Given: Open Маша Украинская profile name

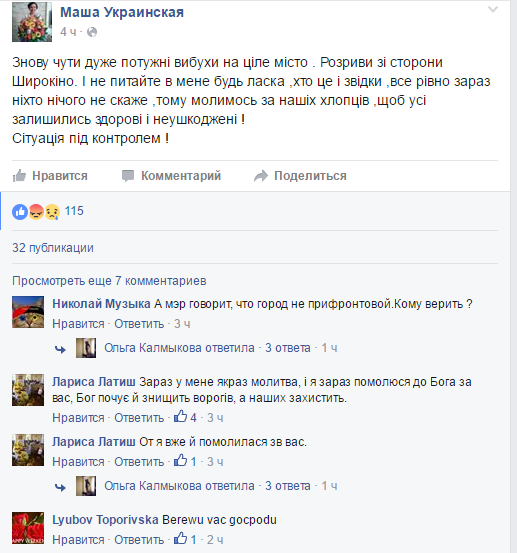Looking at the screenshot, I should point(122,12).
